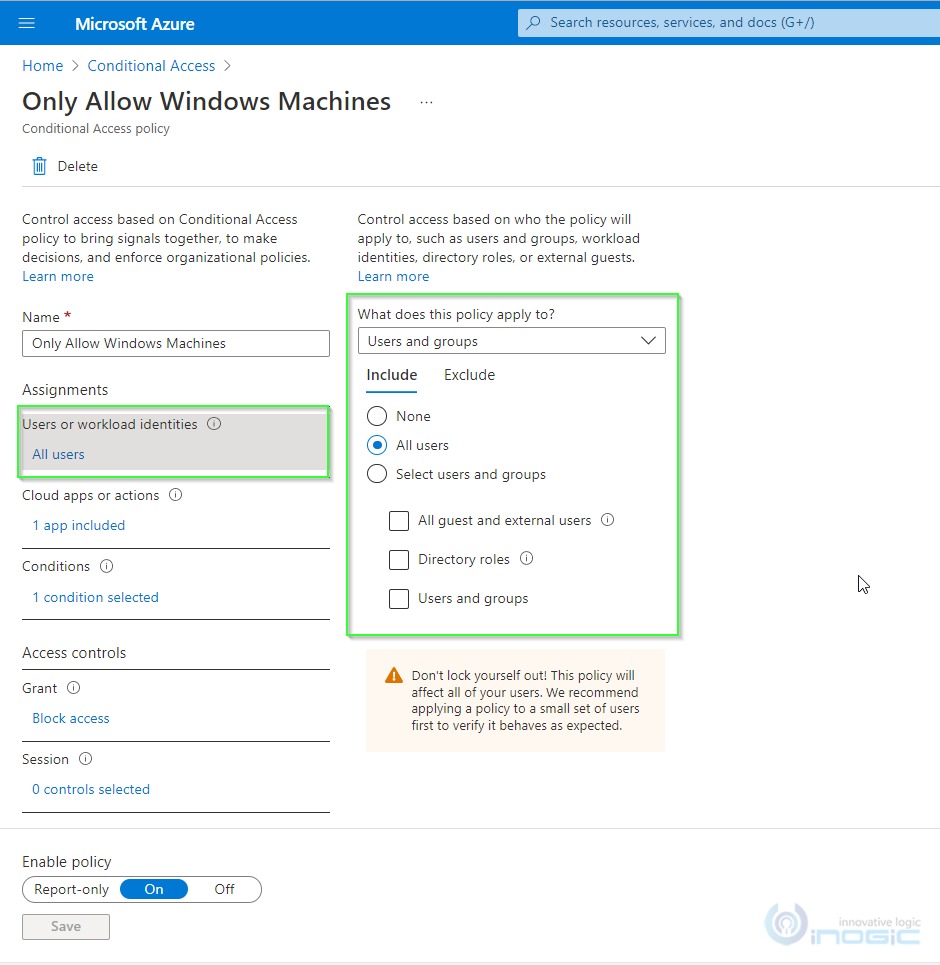Click the search magnifier icon
This screenshot has width=940, height=965.
coord(534,23)
